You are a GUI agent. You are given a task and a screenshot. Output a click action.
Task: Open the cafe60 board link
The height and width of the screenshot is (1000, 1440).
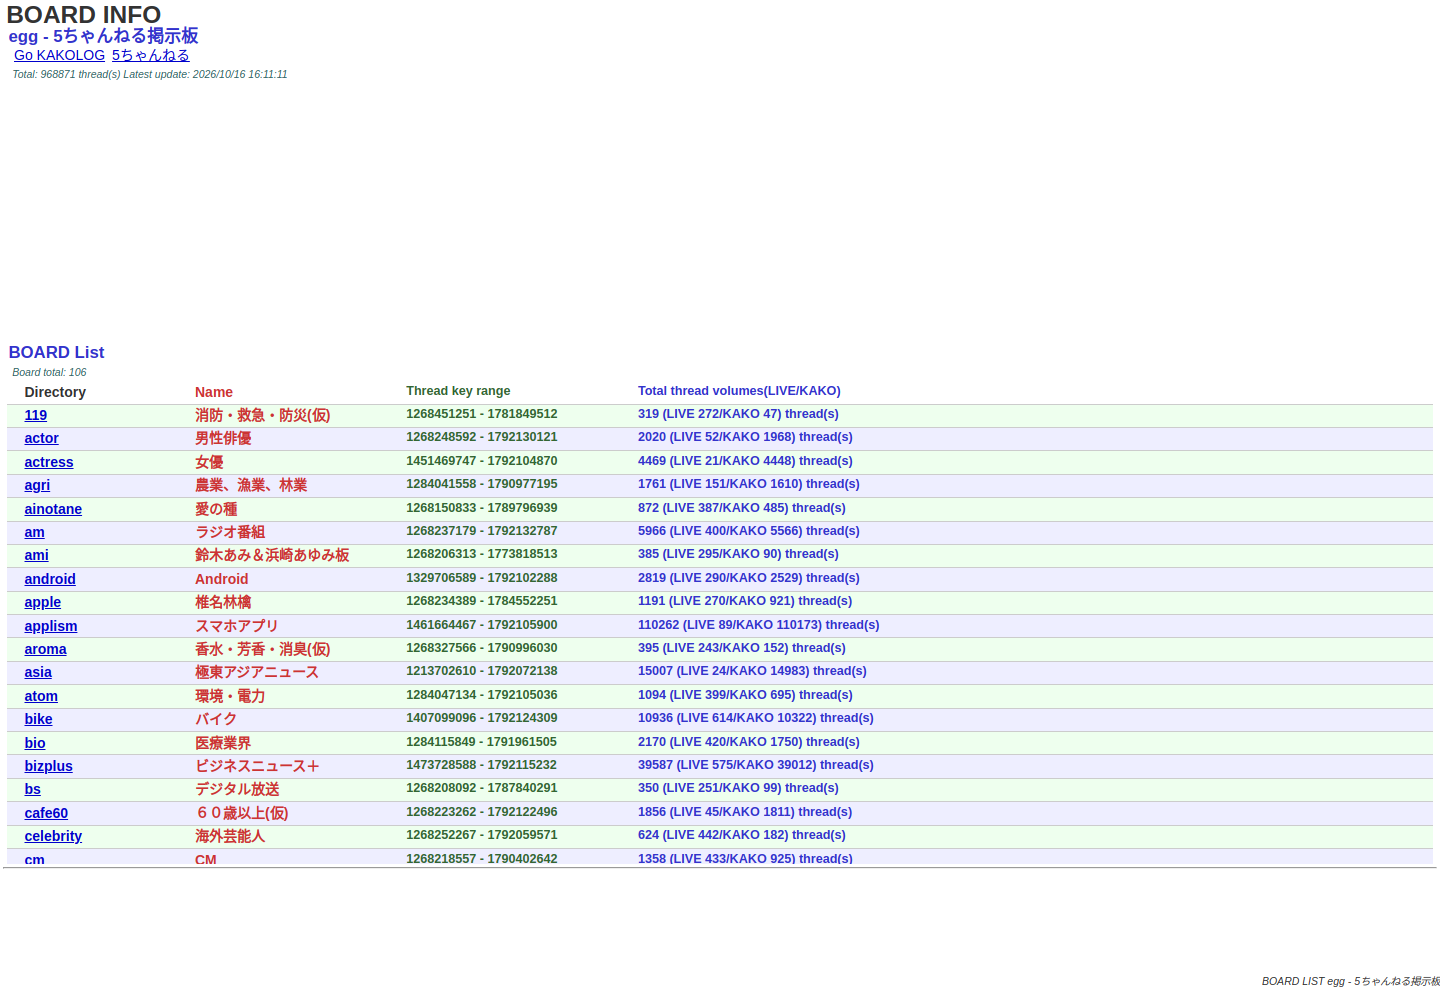pyautogui.click(x=46, y=813)
